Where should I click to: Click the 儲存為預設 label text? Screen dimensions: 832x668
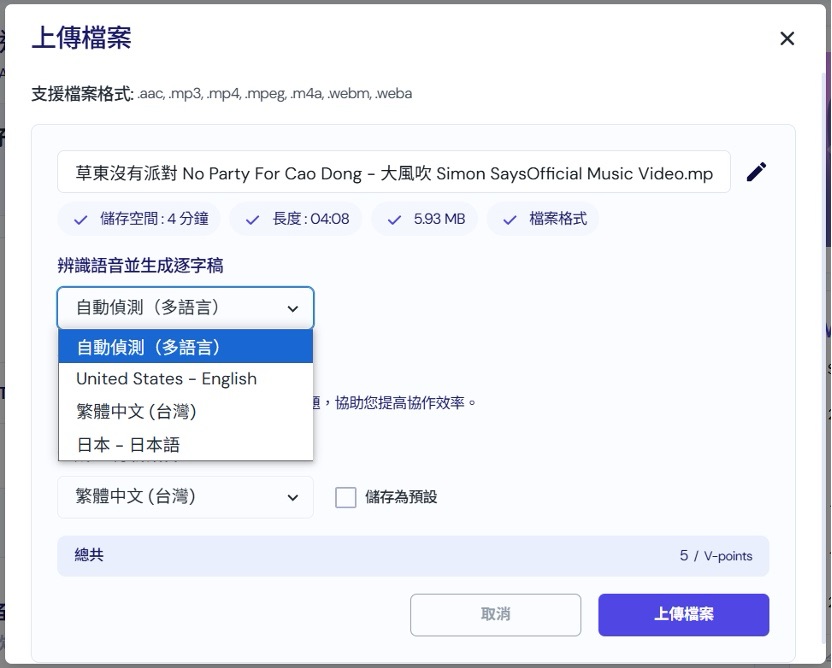click(401, 497)
